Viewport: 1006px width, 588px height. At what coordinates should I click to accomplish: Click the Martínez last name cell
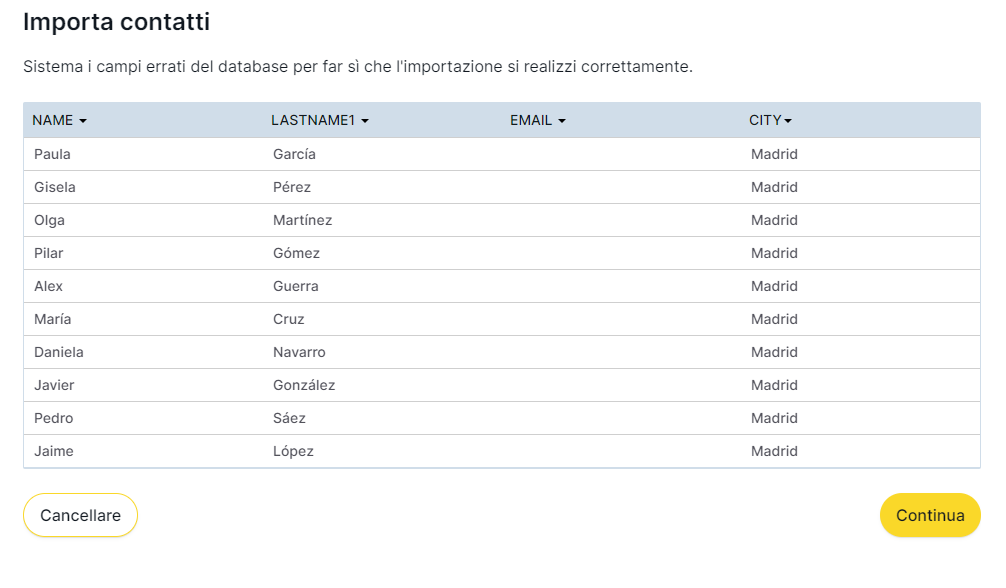click(302, 220)
